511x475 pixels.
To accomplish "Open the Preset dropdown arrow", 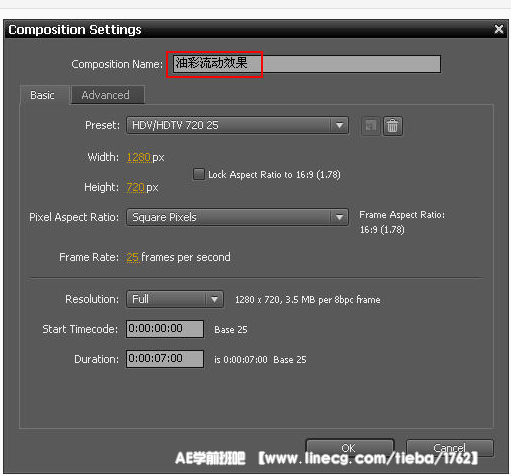I will [x=339, y=125].
